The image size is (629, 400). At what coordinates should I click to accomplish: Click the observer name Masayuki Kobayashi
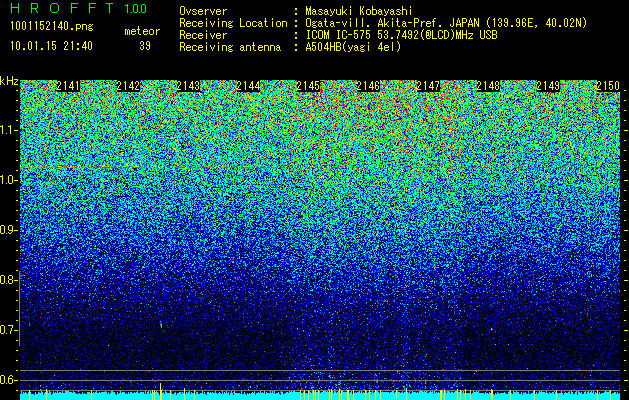(x=359, y=11)
